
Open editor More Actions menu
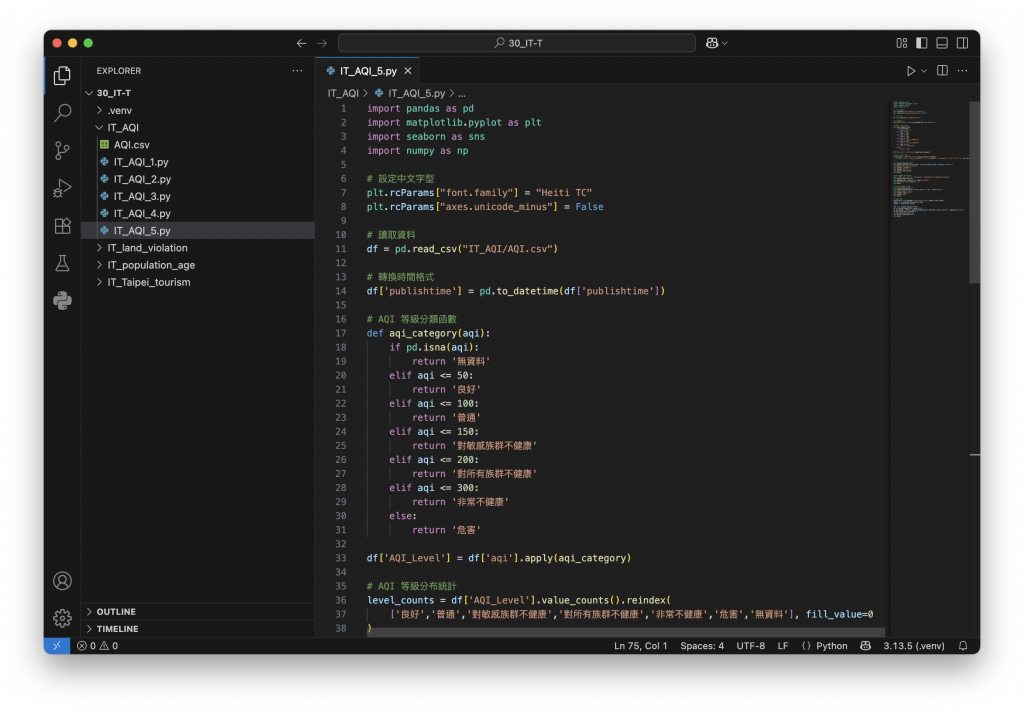click(962, 71)
